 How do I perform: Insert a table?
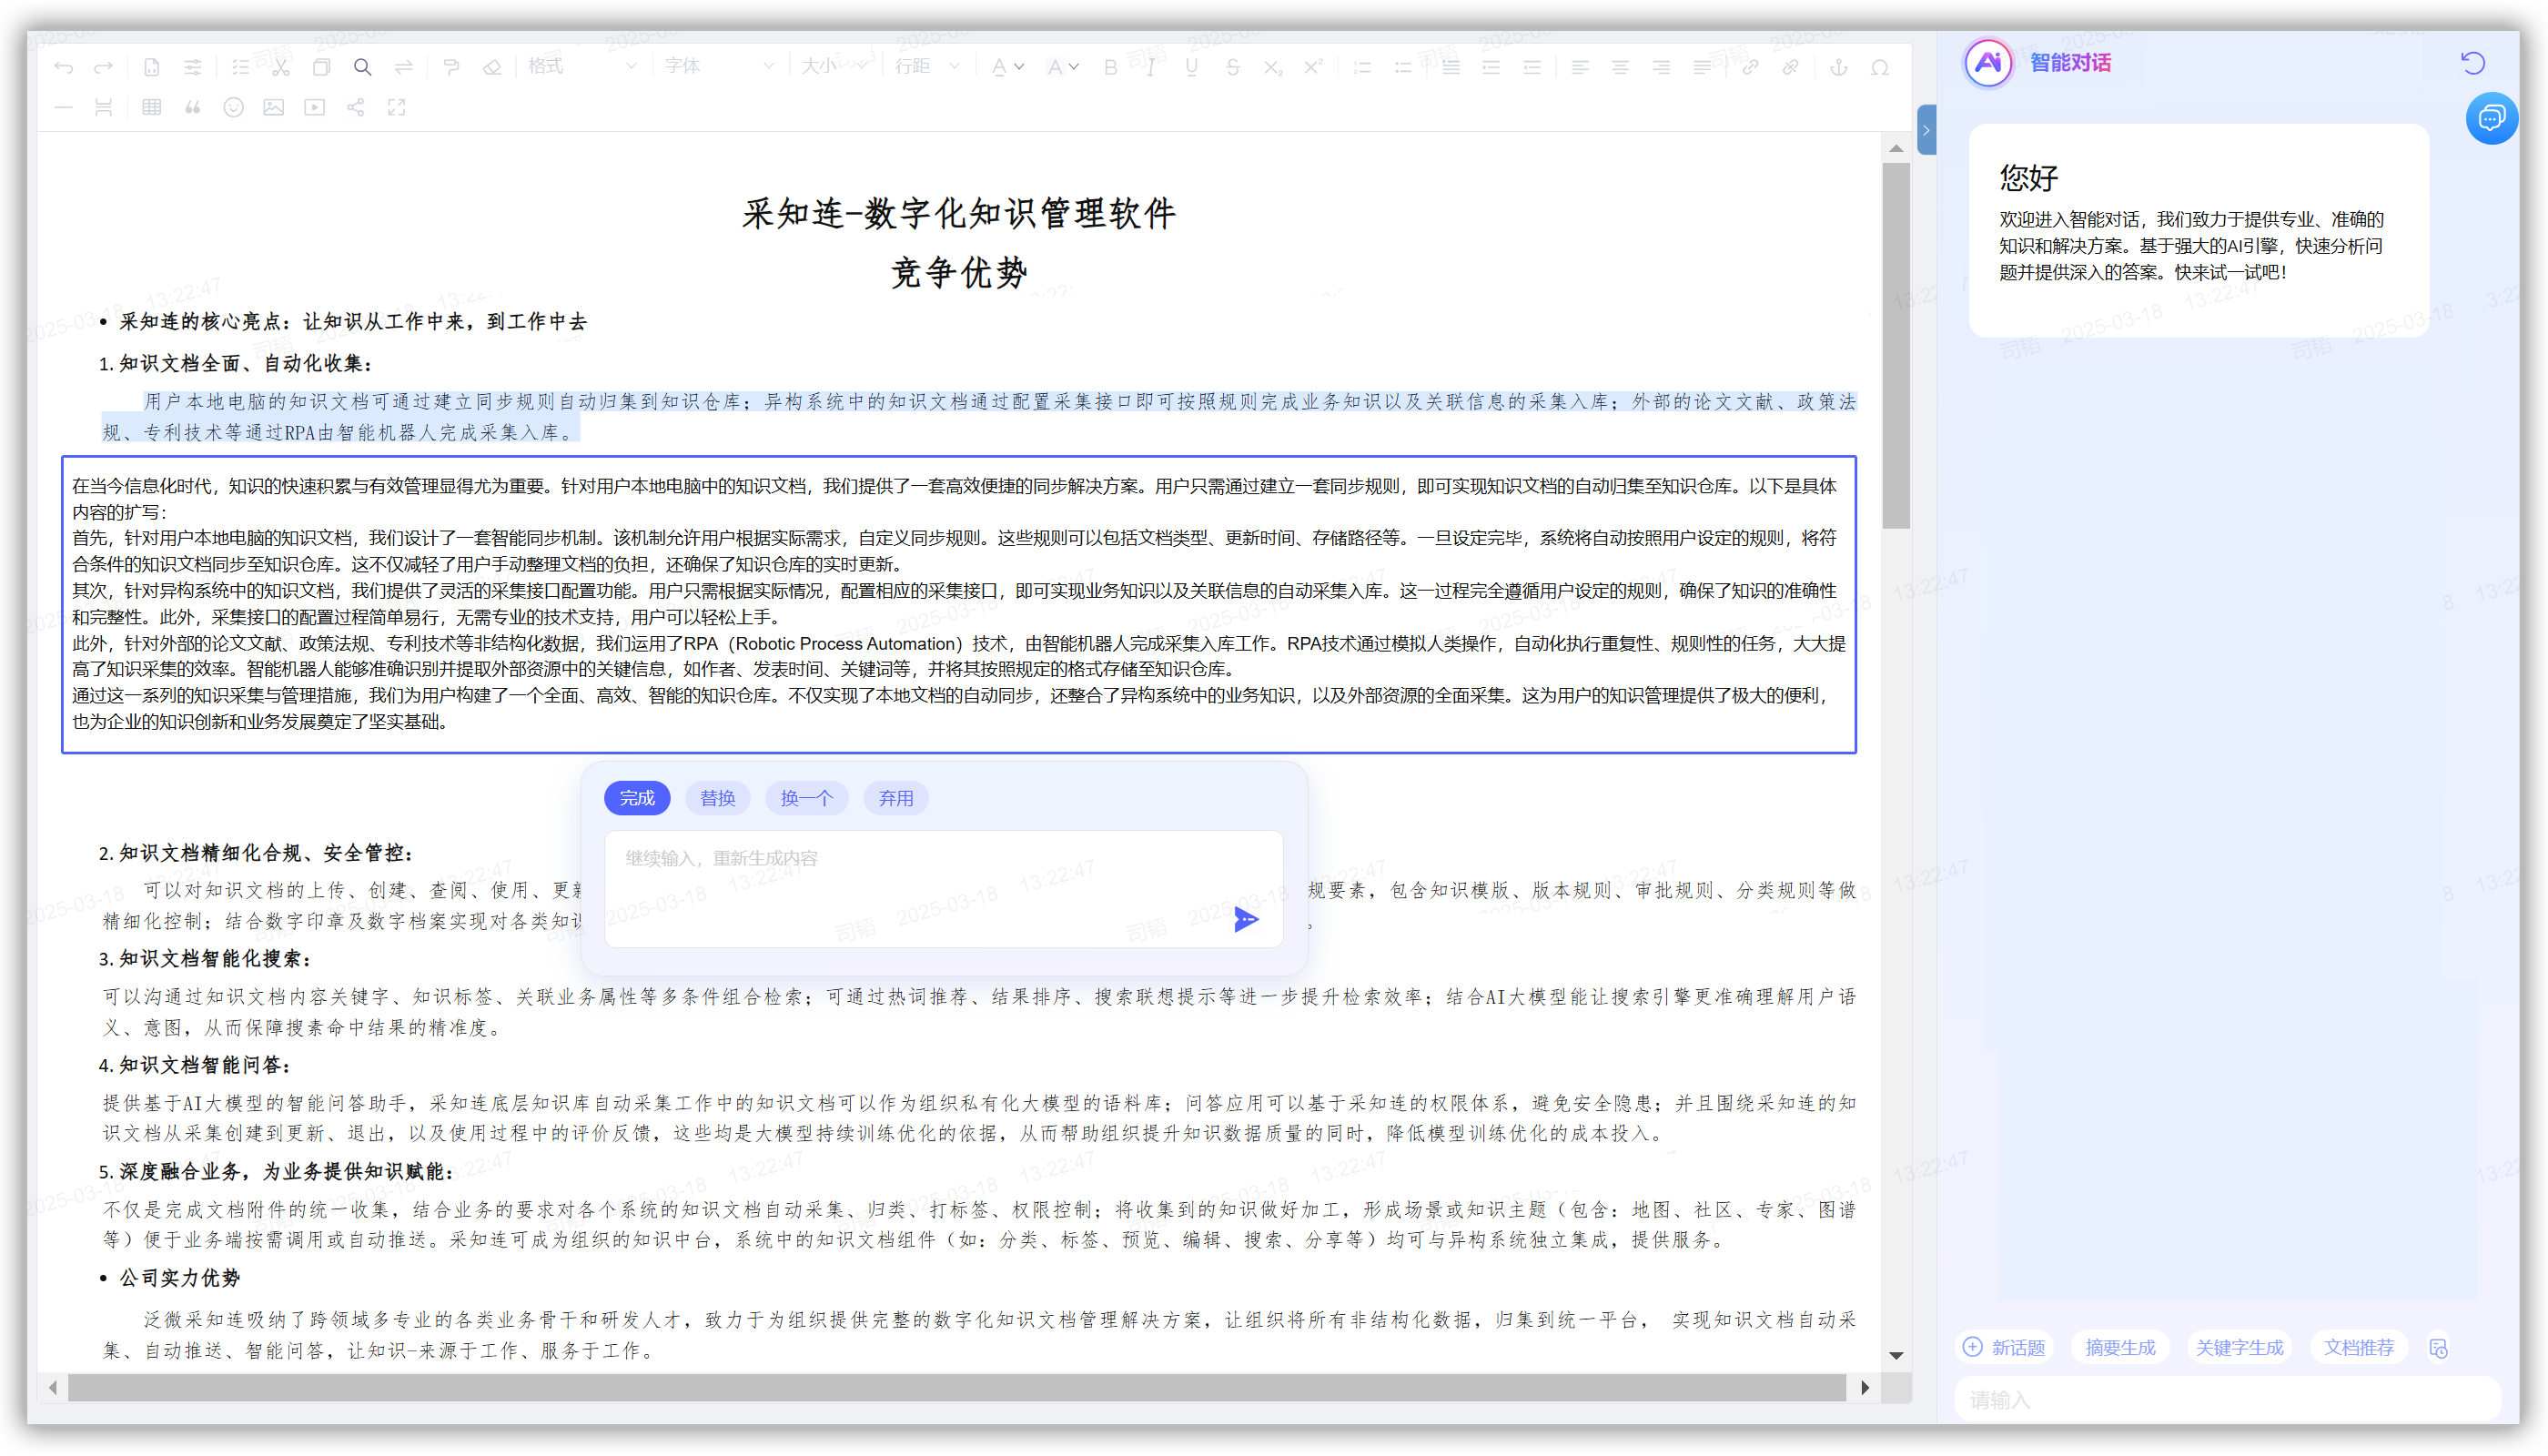click(x=152, y=107)
